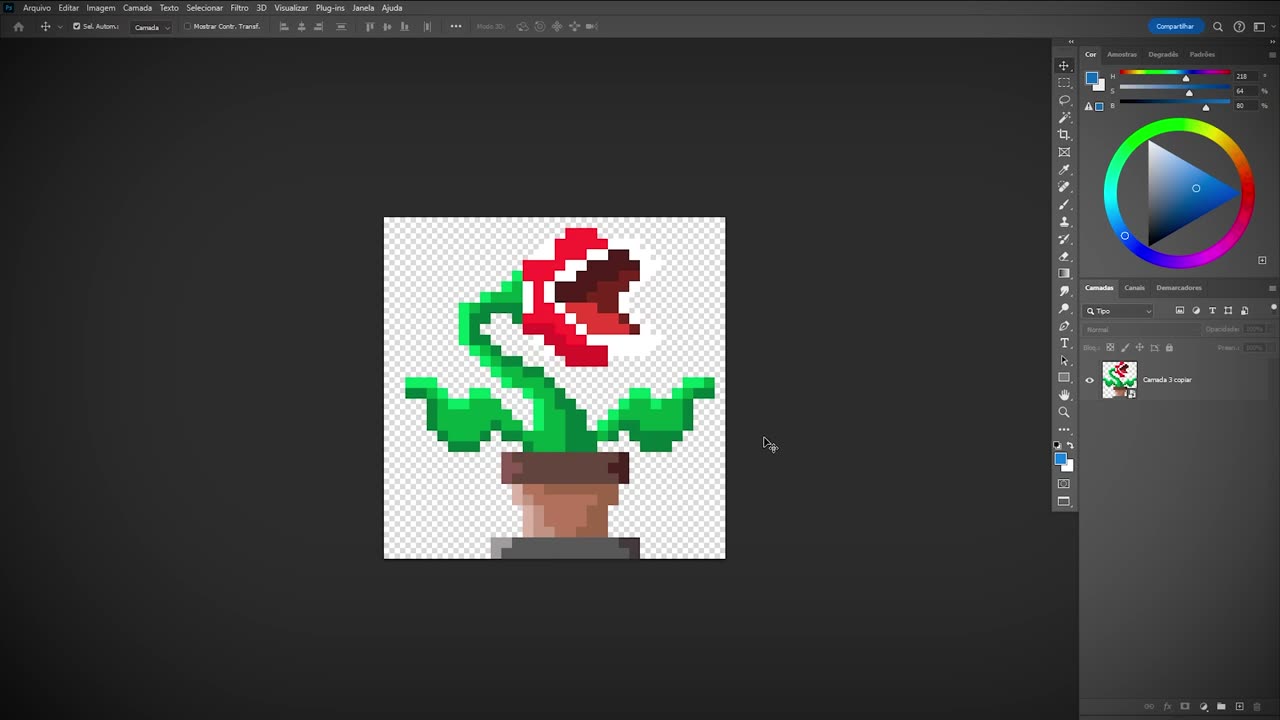Open the Filtro menu

[x=239, y=8]
